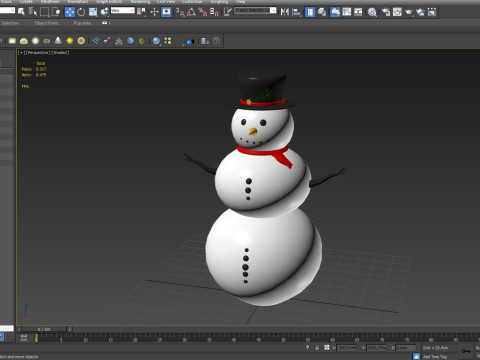This screenshot has width=480, height=360.
Task: Open the Rendering menu
Action: 140,2
